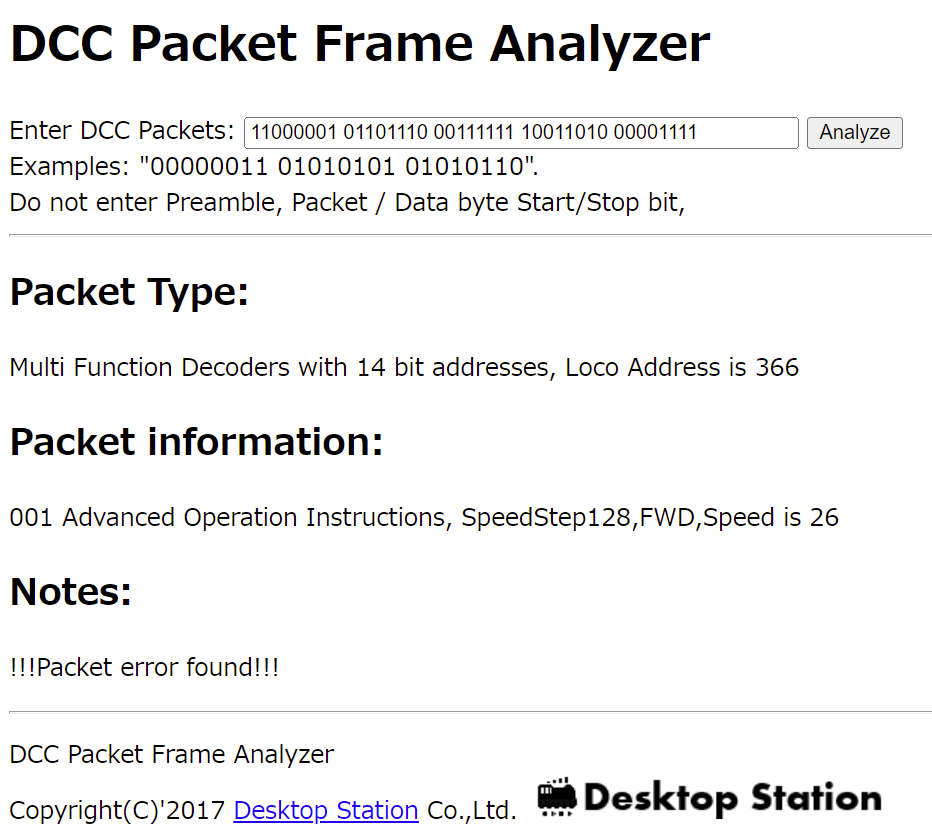The height and width of the screenshot is (839, 932).
Task: Click the Packet information heading
Action: coord(196,442)
